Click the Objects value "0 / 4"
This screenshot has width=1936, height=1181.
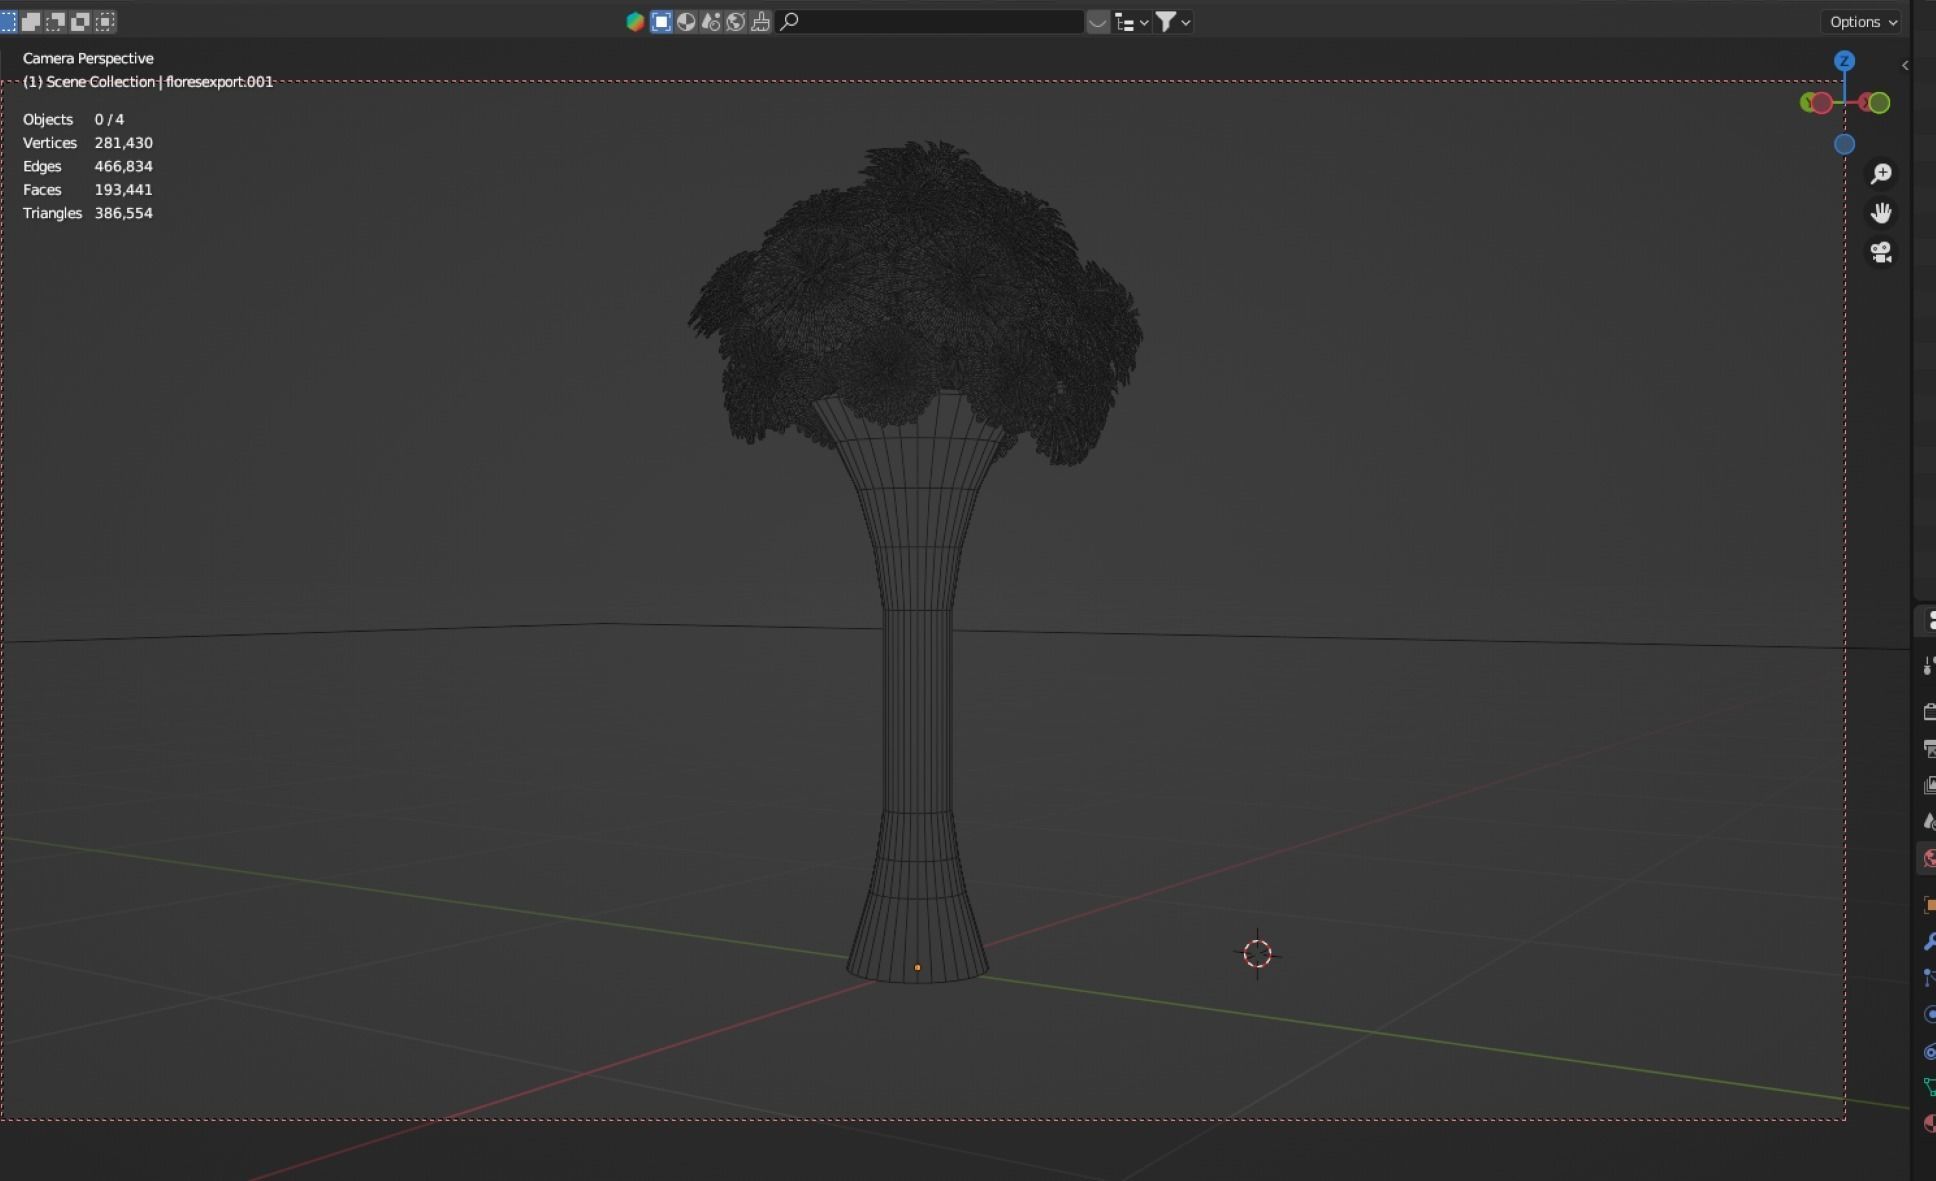[x=109, y=120]
